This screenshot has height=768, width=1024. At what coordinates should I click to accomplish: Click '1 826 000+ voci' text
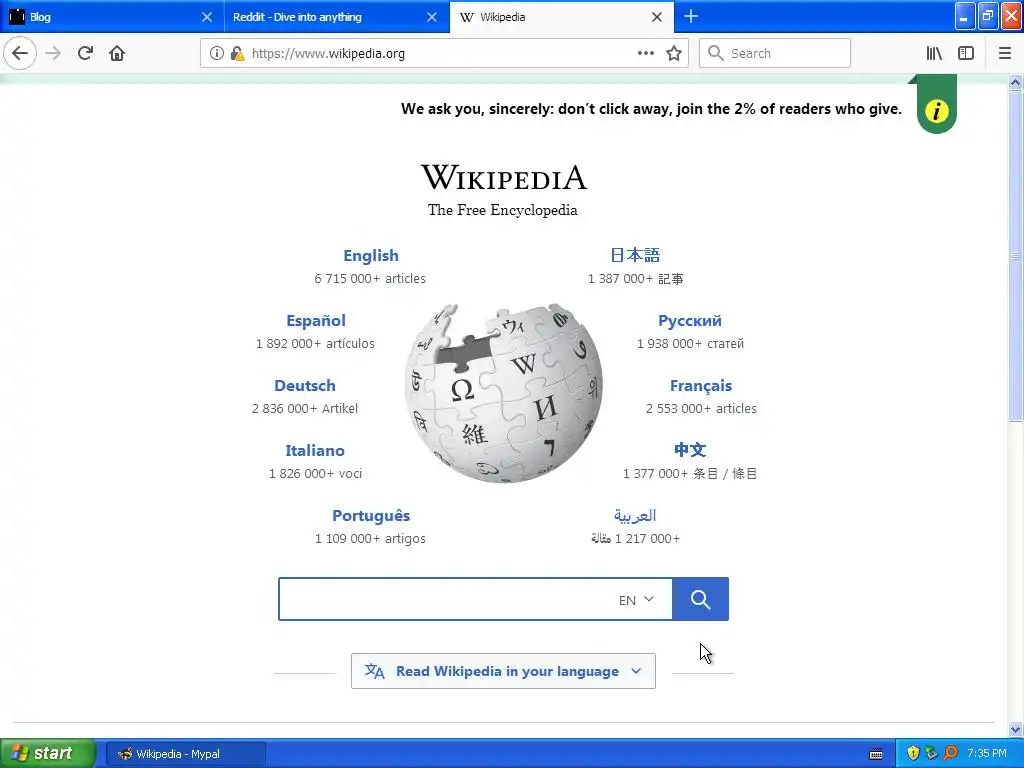(x=315, y=473)
